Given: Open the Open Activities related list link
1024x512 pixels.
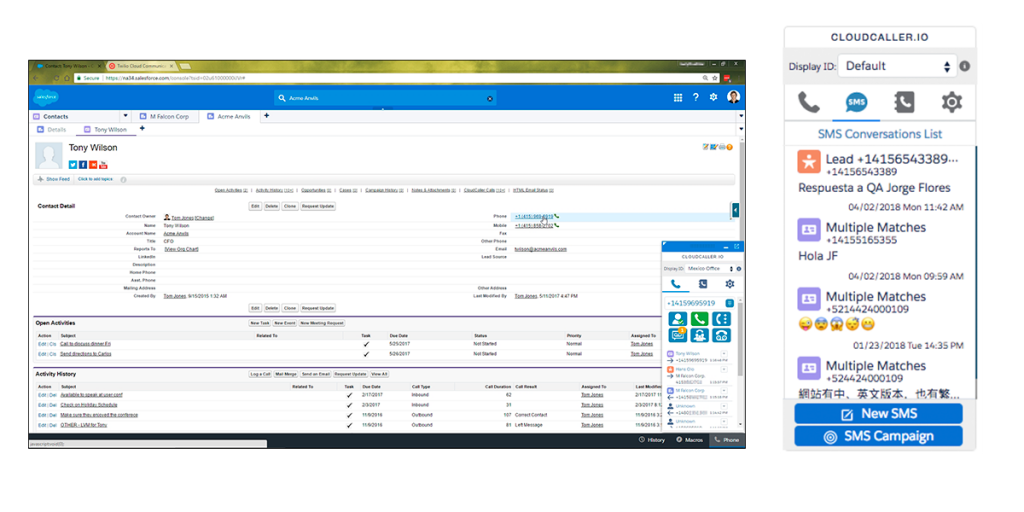Looking at the screenshot, I should [x=231, y=190].
